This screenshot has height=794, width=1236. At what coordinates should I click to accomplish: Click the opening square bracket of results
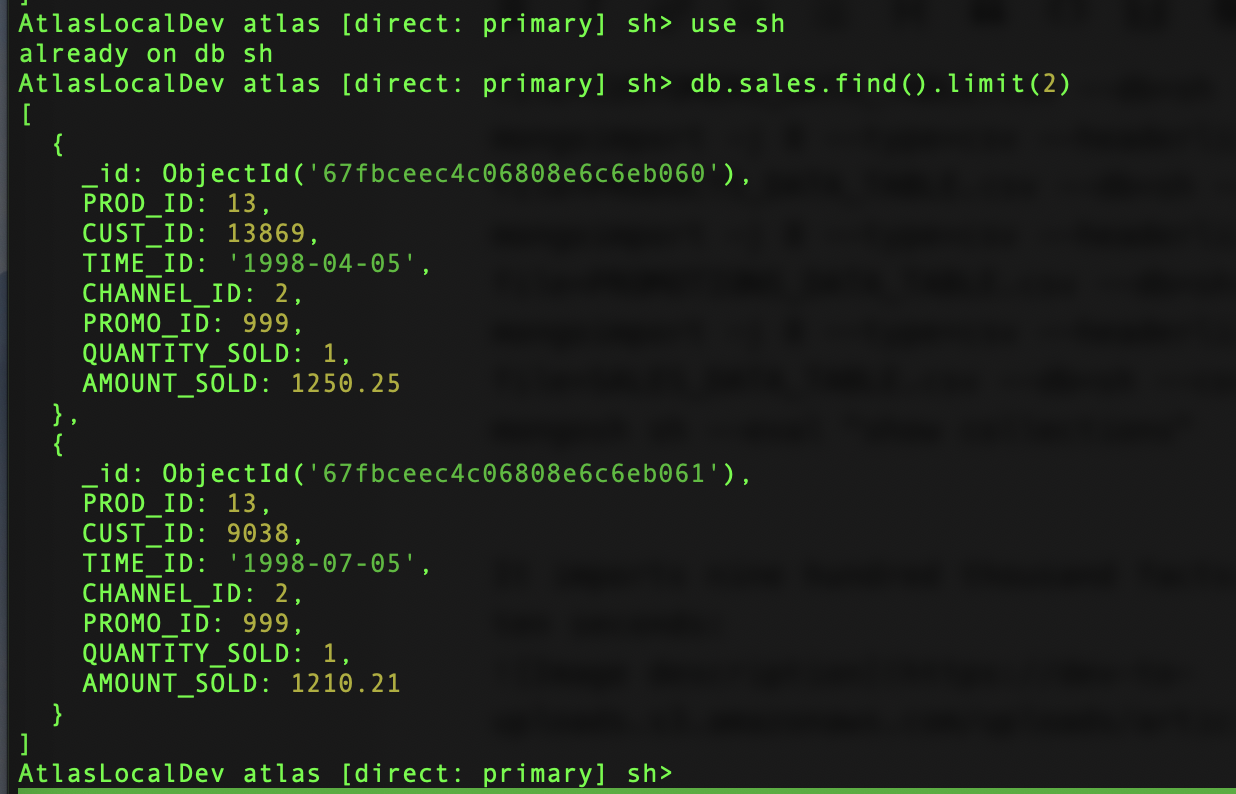coord(26,113)
